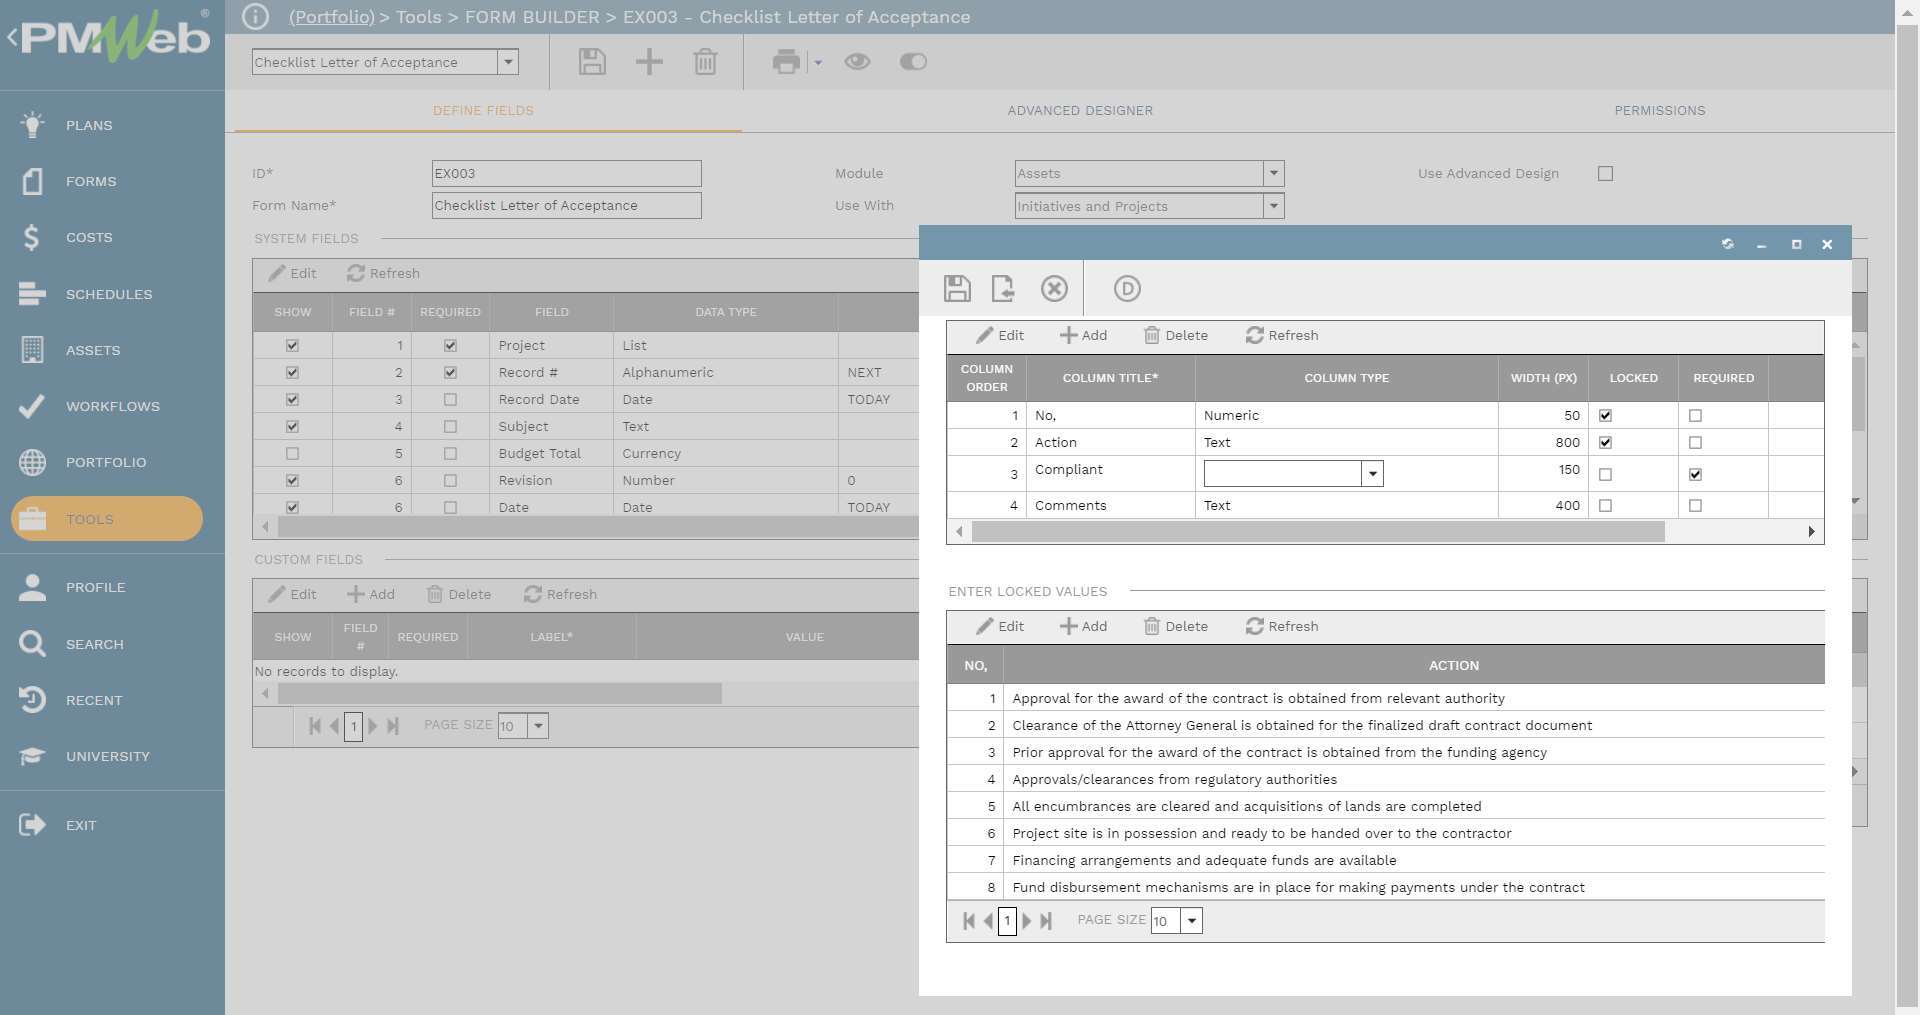
Task: Open University in the sidebar
Action: point(107,756)
